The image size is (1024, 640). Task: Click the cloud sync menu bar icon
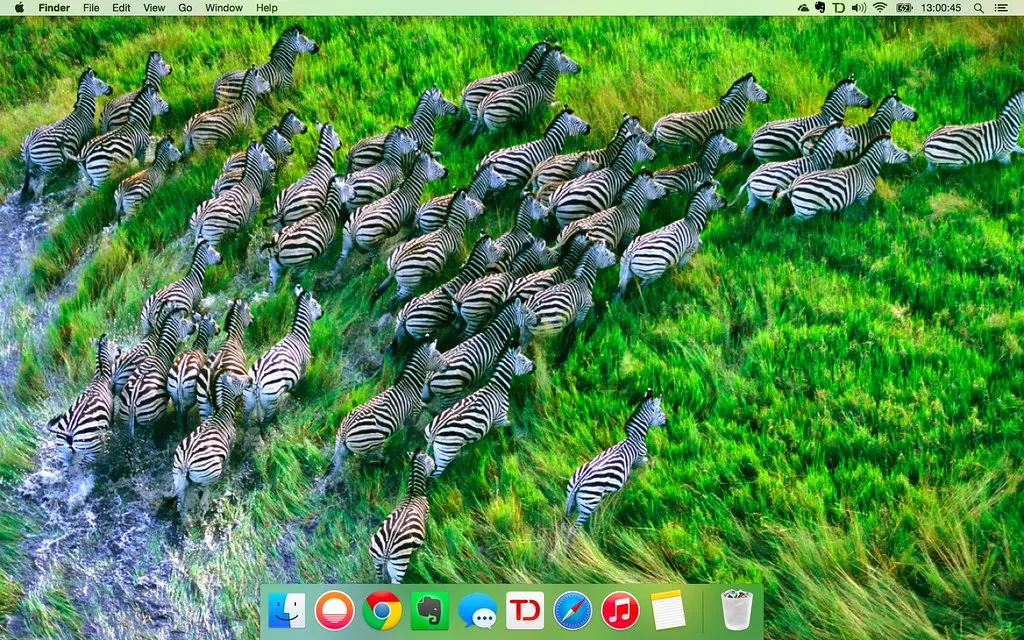pyautogui.click(x=803, y=8)
